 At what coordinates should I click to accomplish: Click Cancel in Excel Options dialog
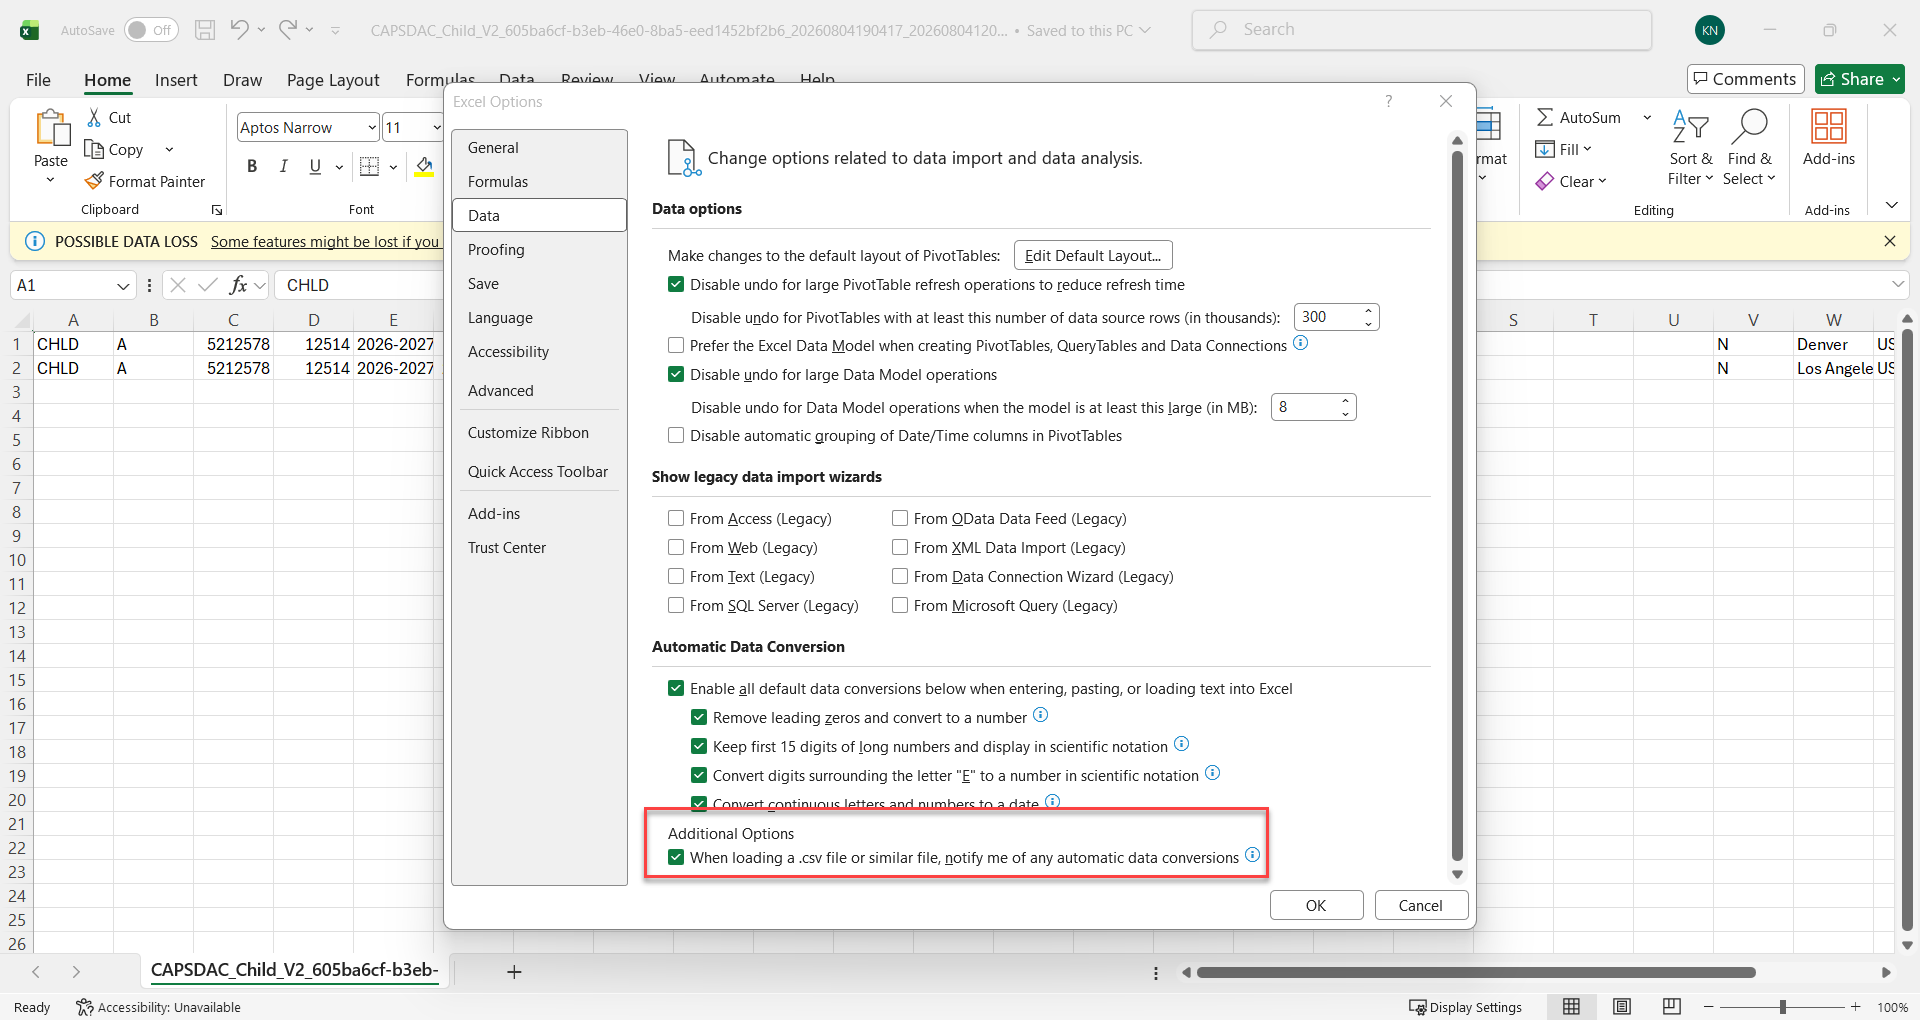(x=1420, y=906)
